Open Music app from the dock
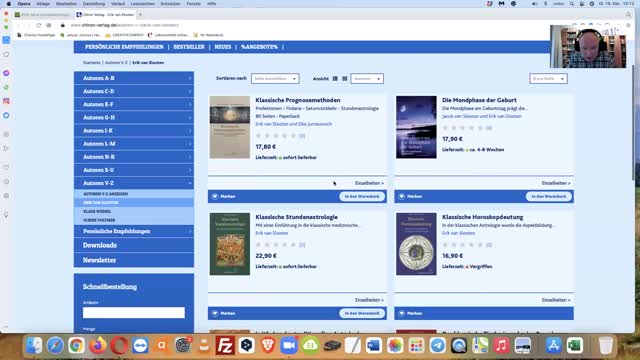This screenshot has width=640, height=360. click(501, 345)
